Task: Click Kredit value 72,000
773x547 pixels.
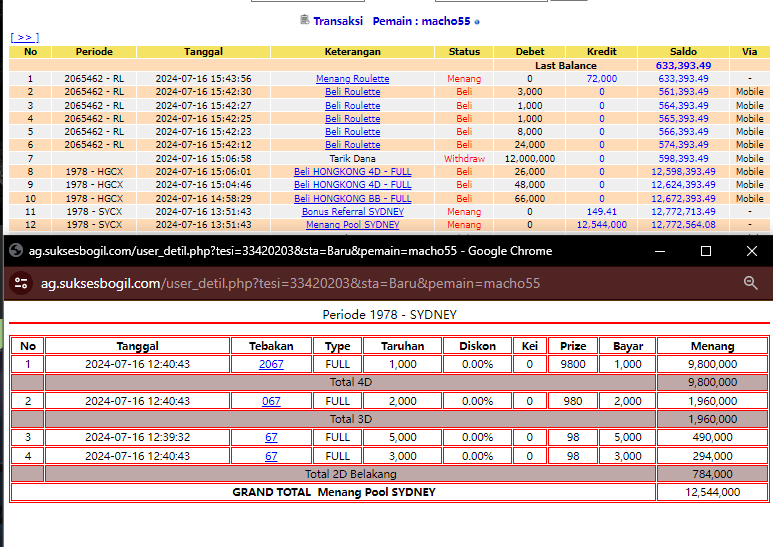Action: click(601, 79)
